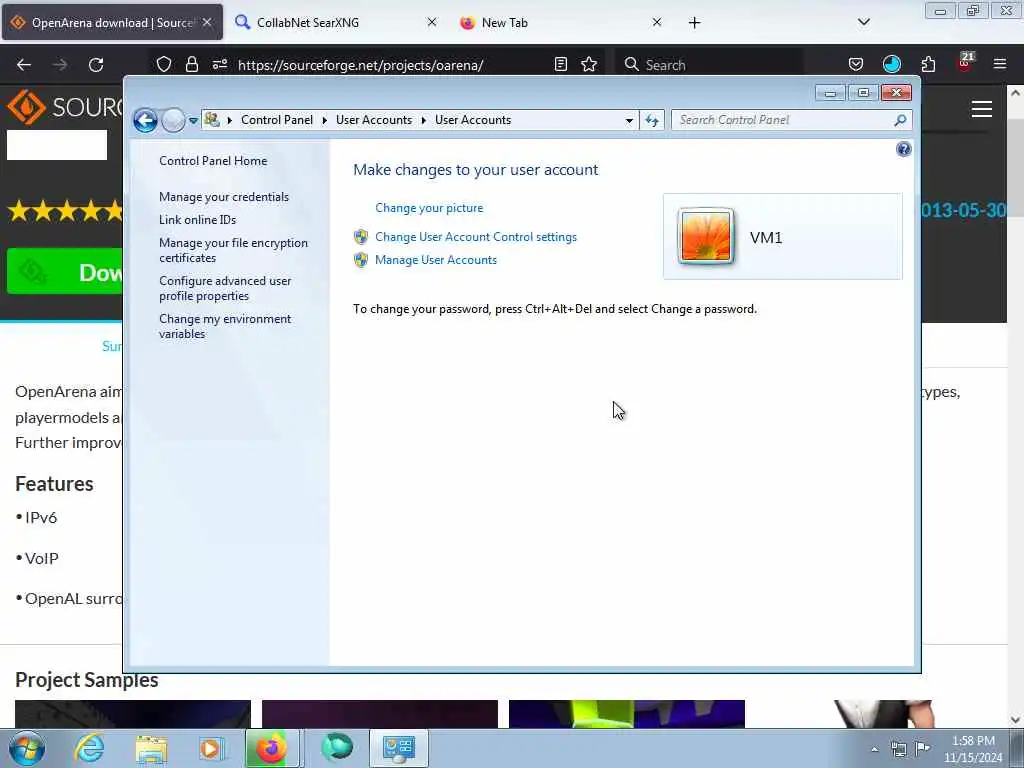This screenshot has width=1024, height=768.
Task: Open Manage your credentials
Action: (x=223, y=197)
